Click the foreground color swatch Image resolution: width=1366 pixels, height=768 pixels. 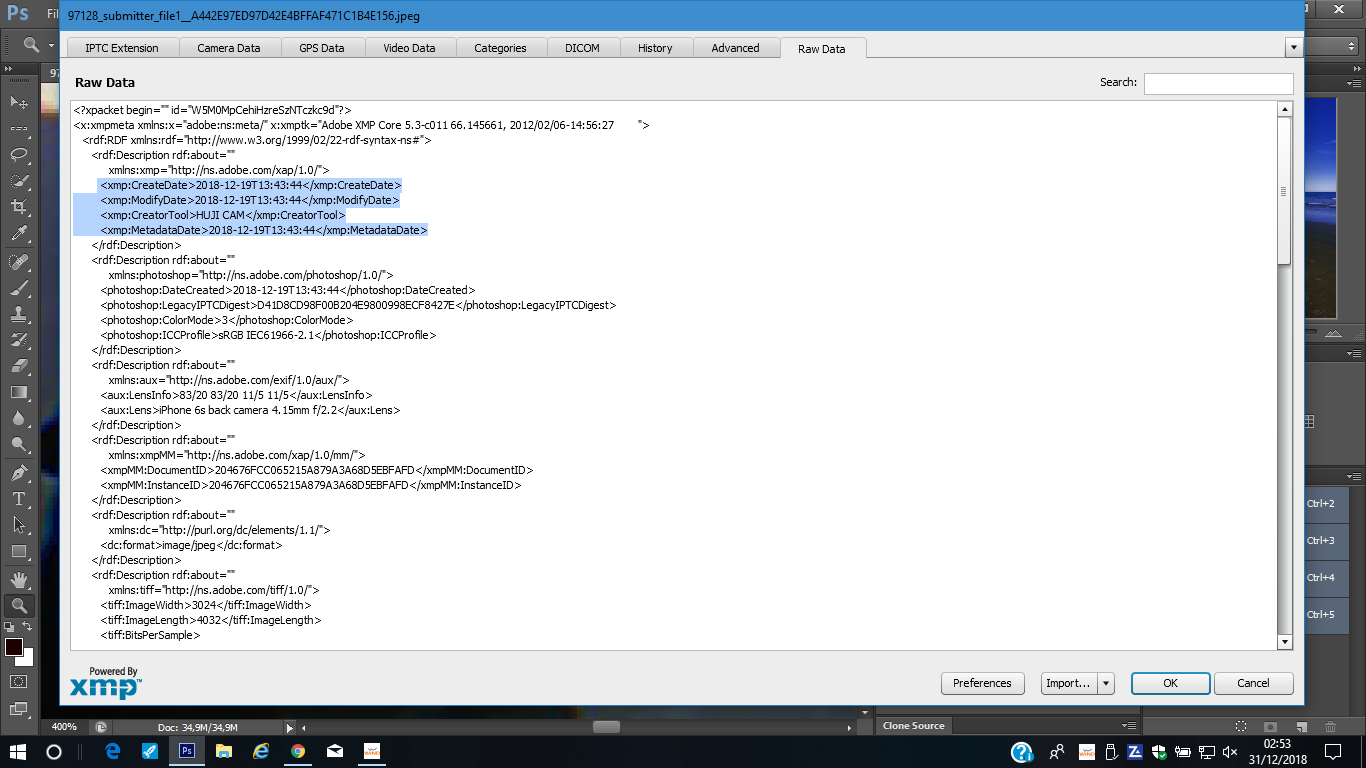[x=14, y=647]
